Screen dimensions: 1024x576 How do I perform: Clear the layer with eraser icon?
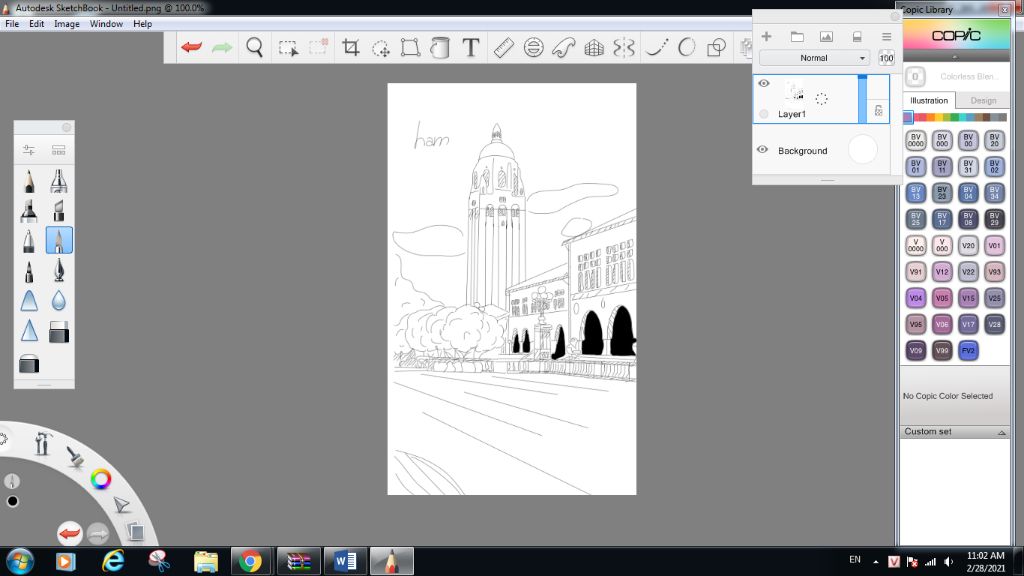coord(857,37)
